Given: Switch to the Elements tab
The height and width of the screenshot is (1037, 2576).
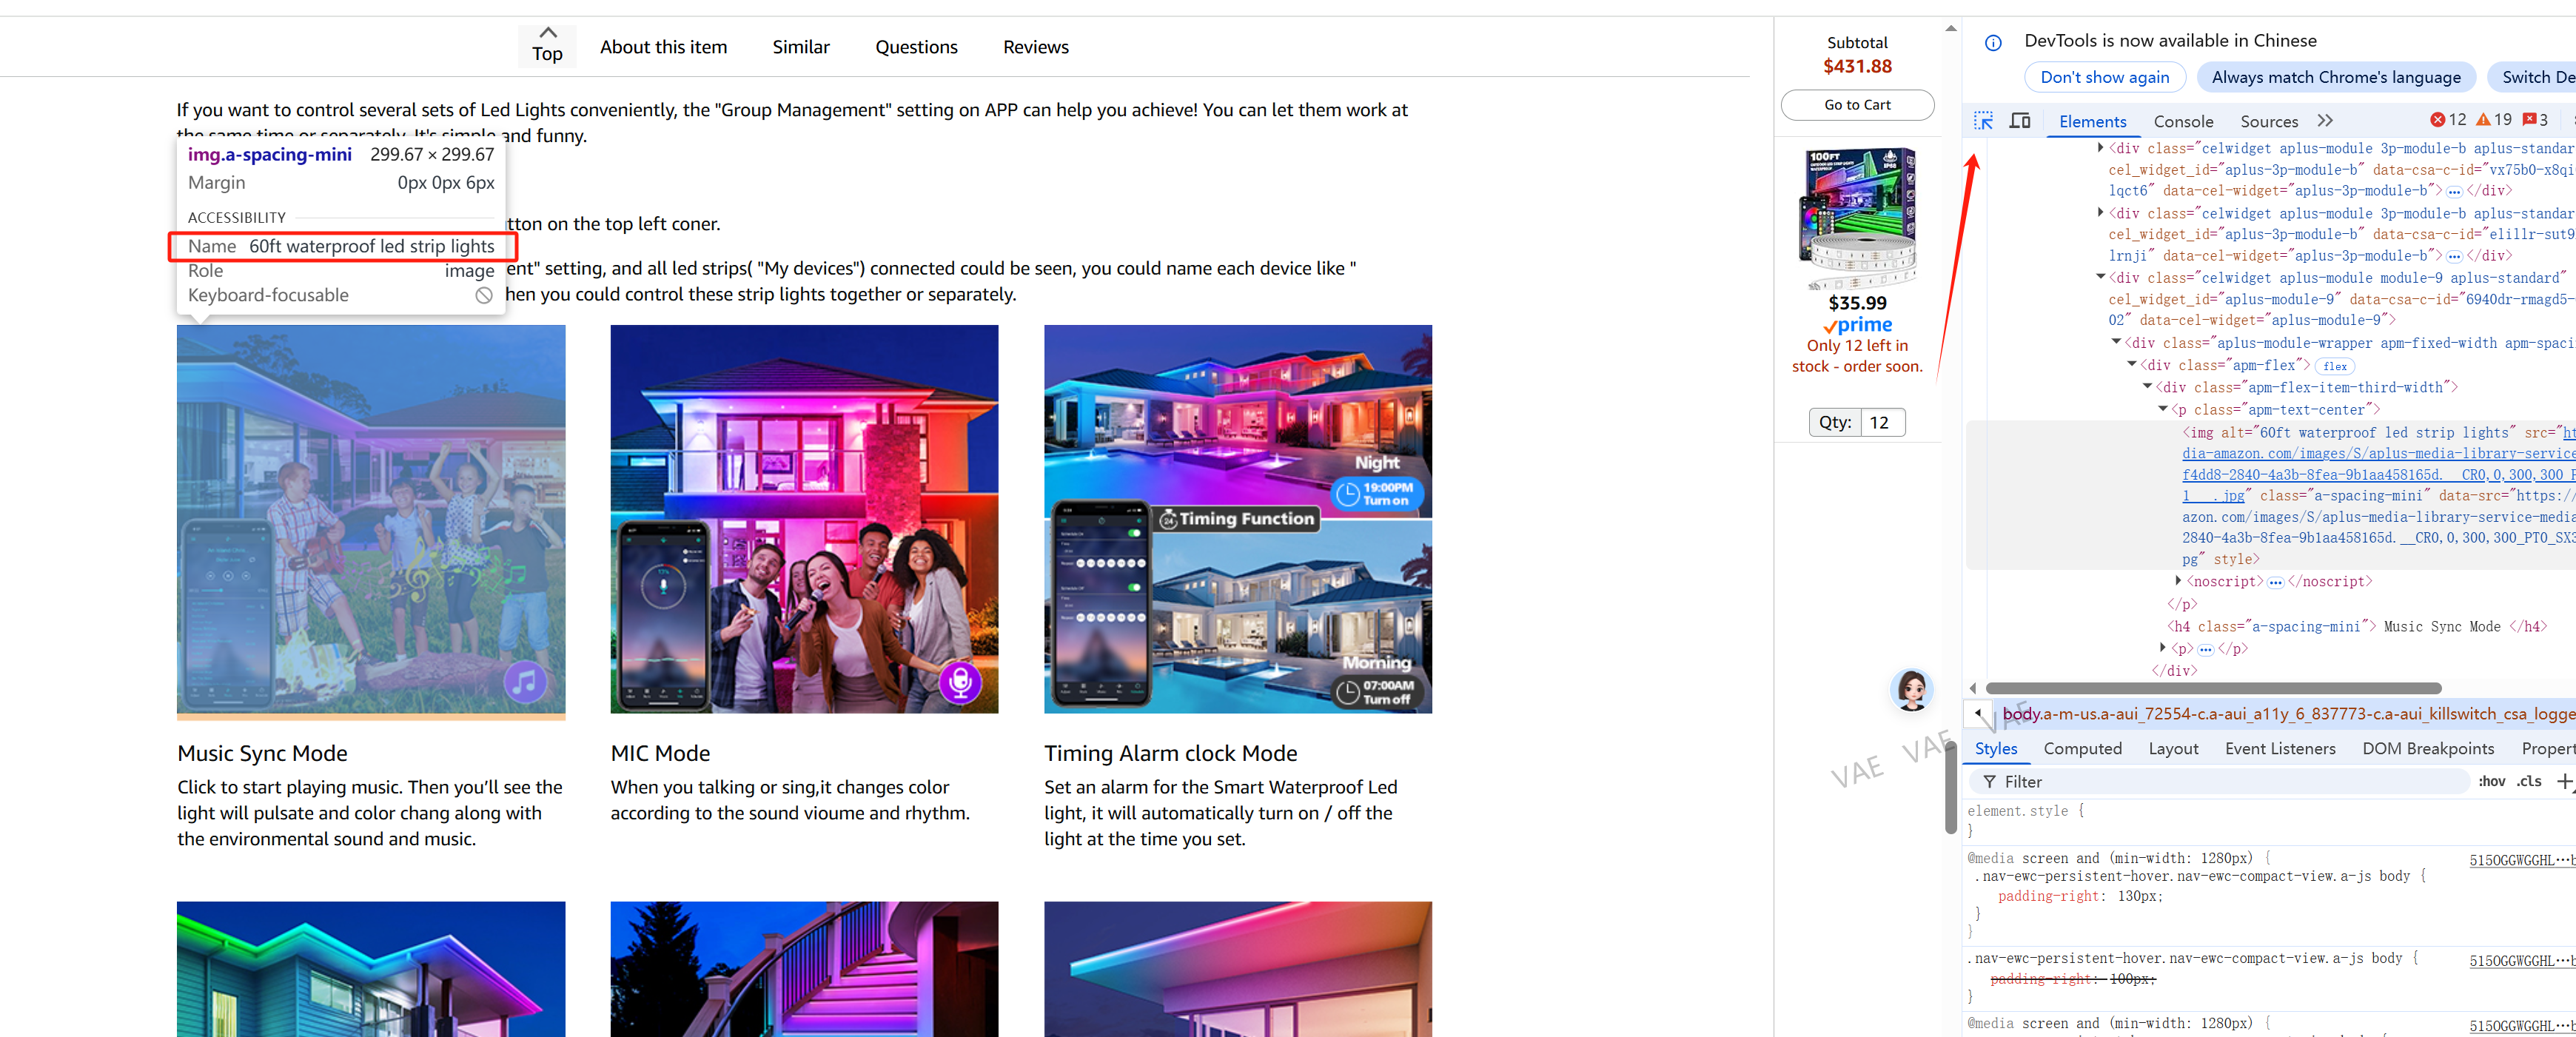Looking at the screenshot, I should (x=2092, y=121).
